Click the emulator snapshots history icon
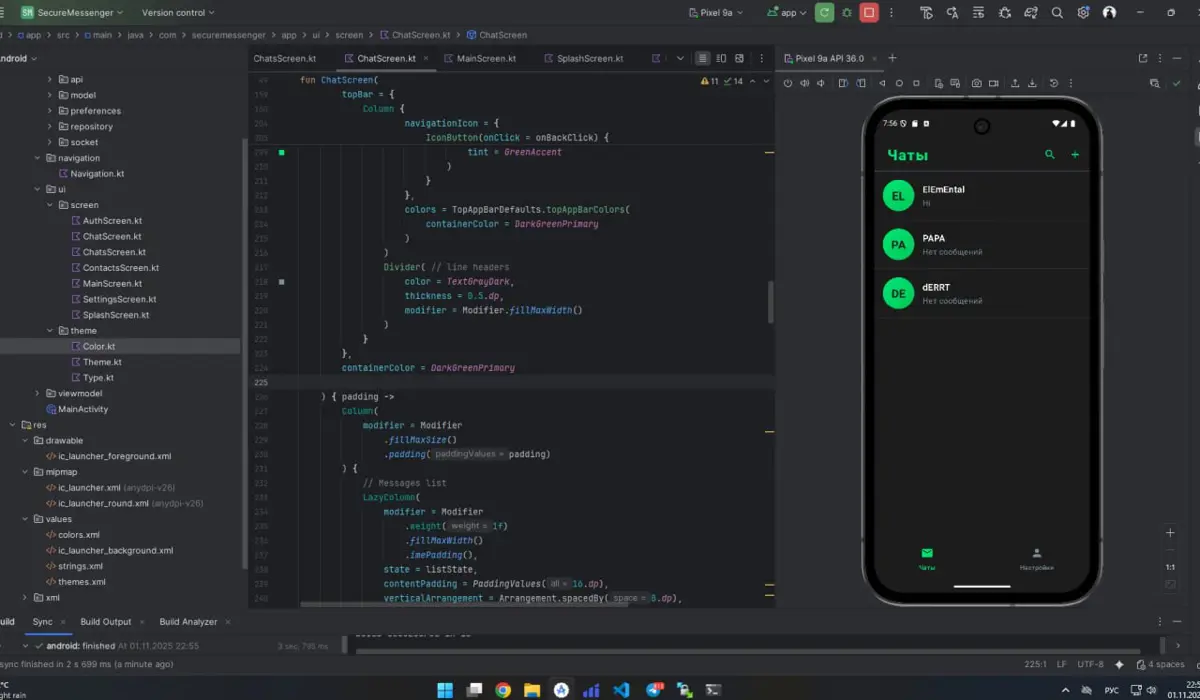Screen dimensions: 1200x700 (x=1054, y=83)
